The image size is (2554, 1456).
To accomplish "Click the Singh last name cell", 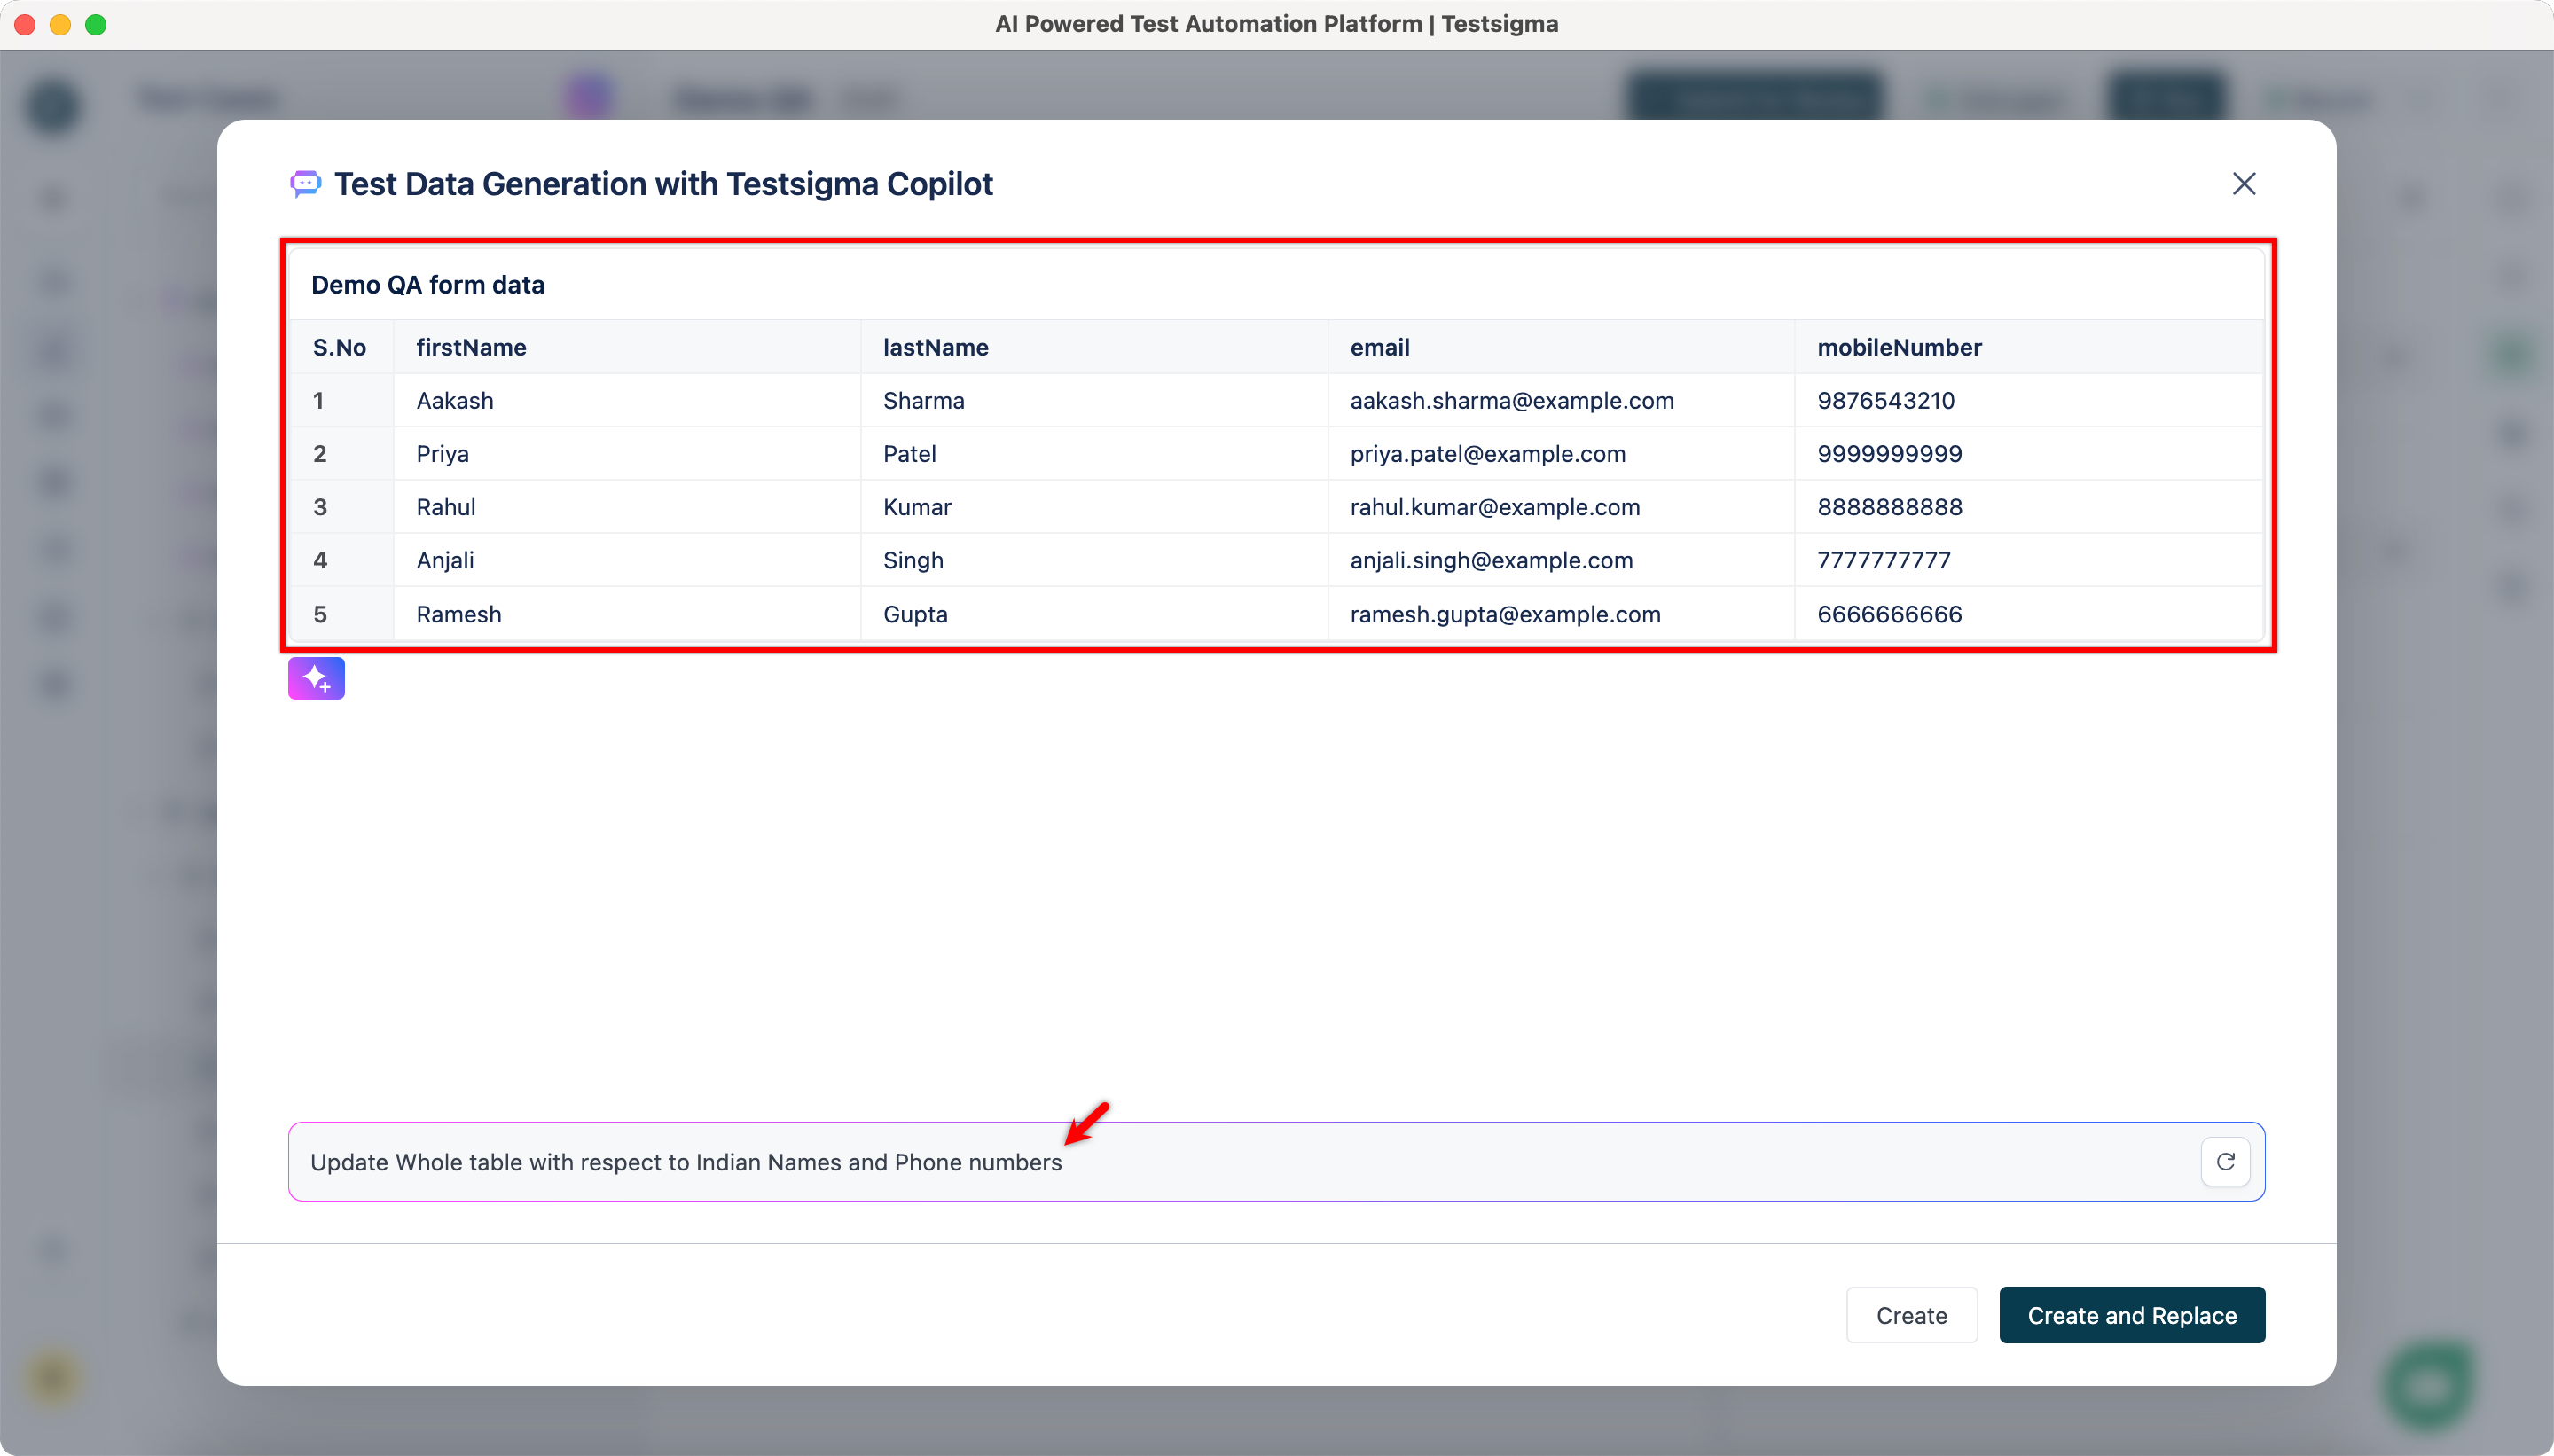I will click(913, 560).
